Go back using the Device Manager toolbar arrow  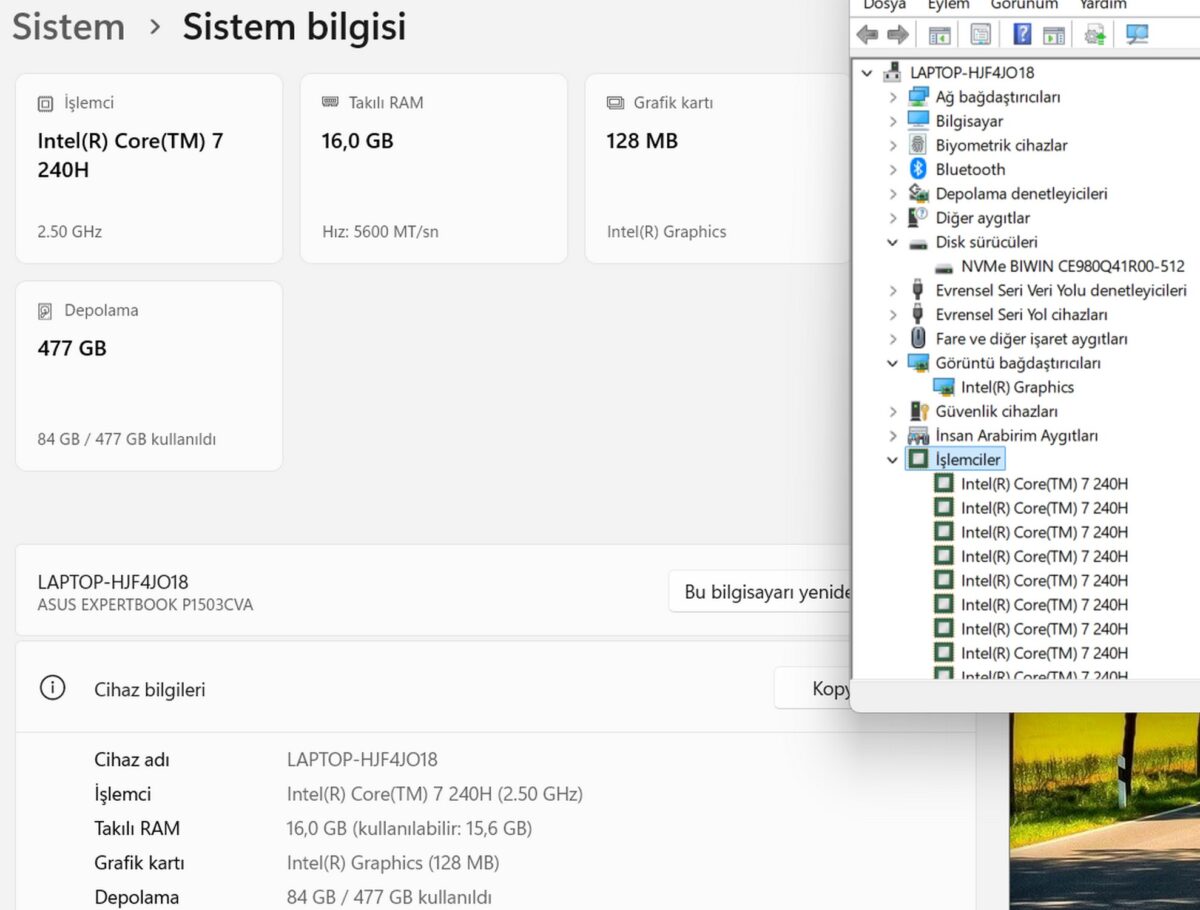point(867,35)
